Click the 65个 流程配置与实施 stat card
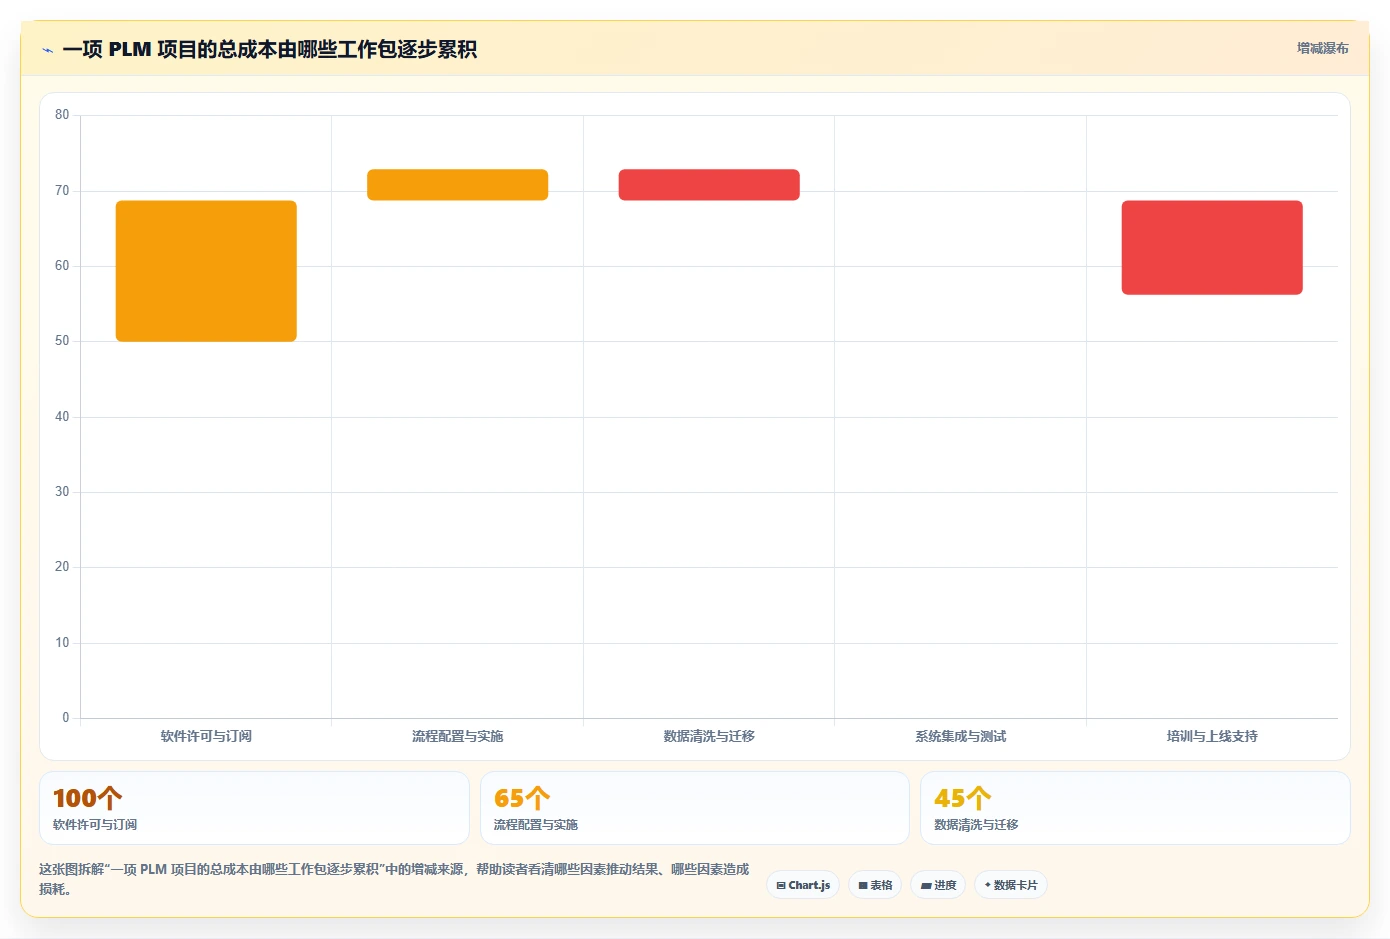The image size is (1390, 939). tap(695, 808)
